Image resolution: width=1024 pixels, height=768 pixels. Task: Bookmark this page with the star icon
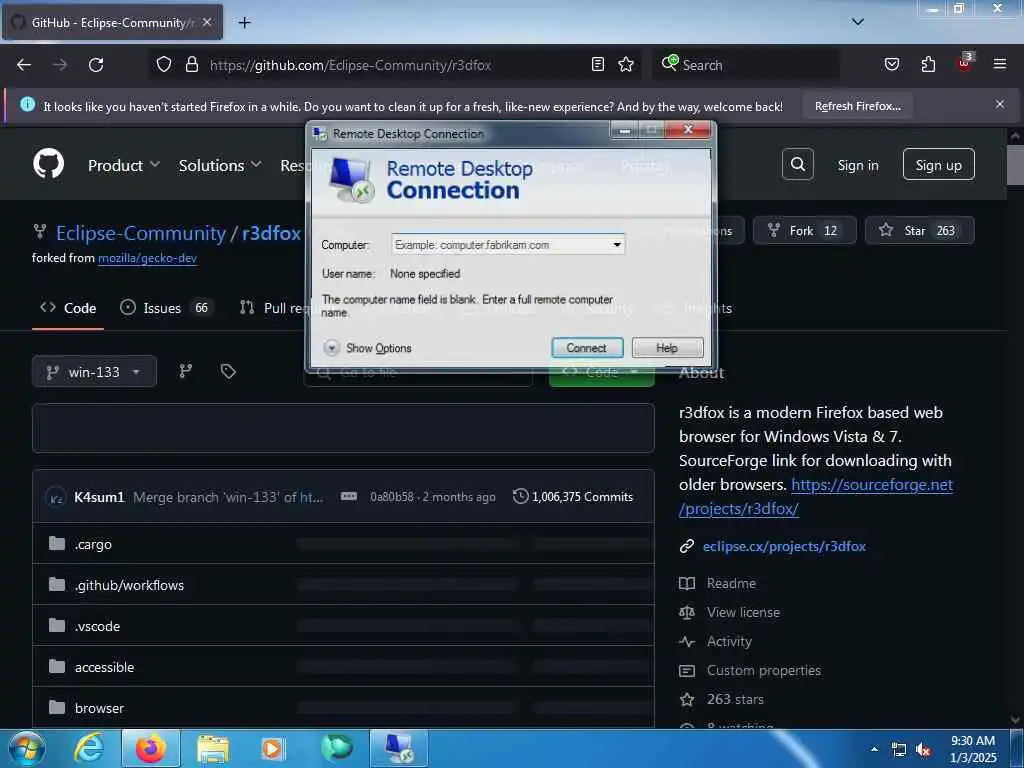[626, 64]
